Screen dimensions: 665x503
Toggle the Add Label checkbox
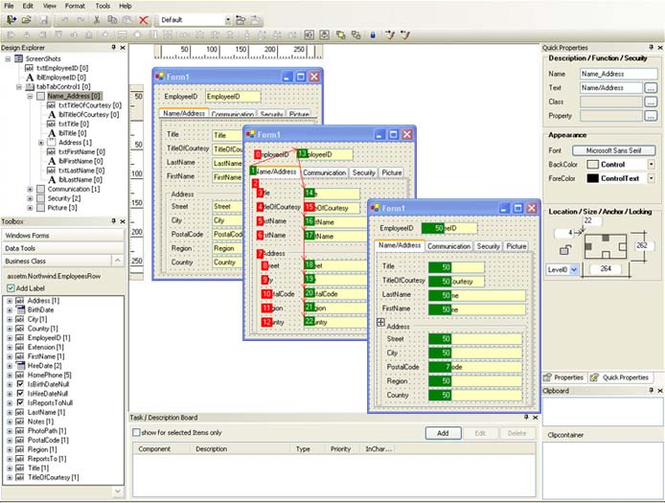[x=11, y=288]
